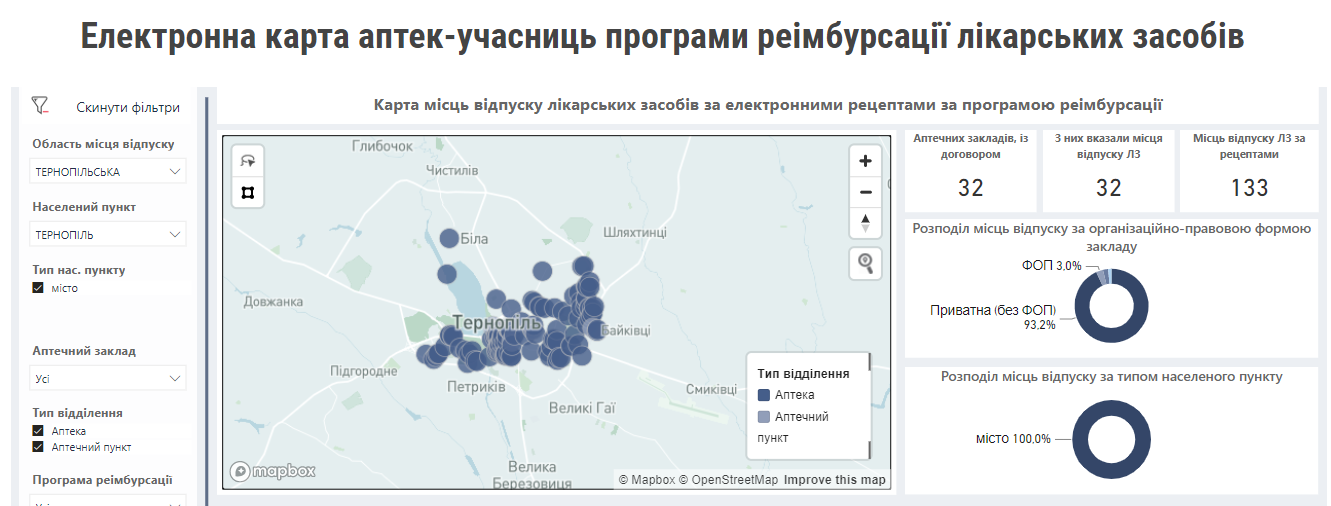The image size is (1331, 506).
Task: Open the 'Усі' pharmacy institution dropdown
Action: coord(108,378)
